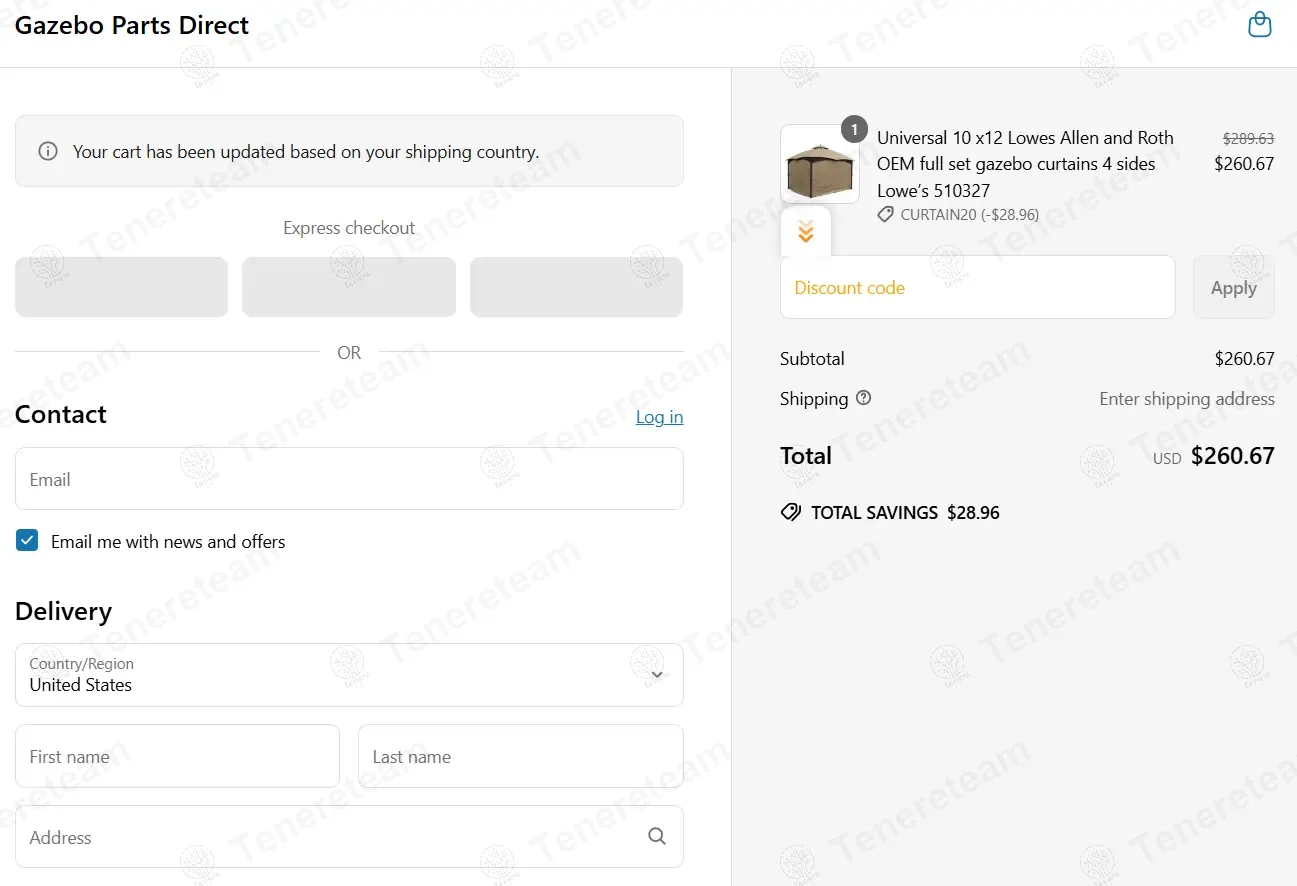
Task: Click the CURTAIN20 discount tag icon
Action: (885, 214)
